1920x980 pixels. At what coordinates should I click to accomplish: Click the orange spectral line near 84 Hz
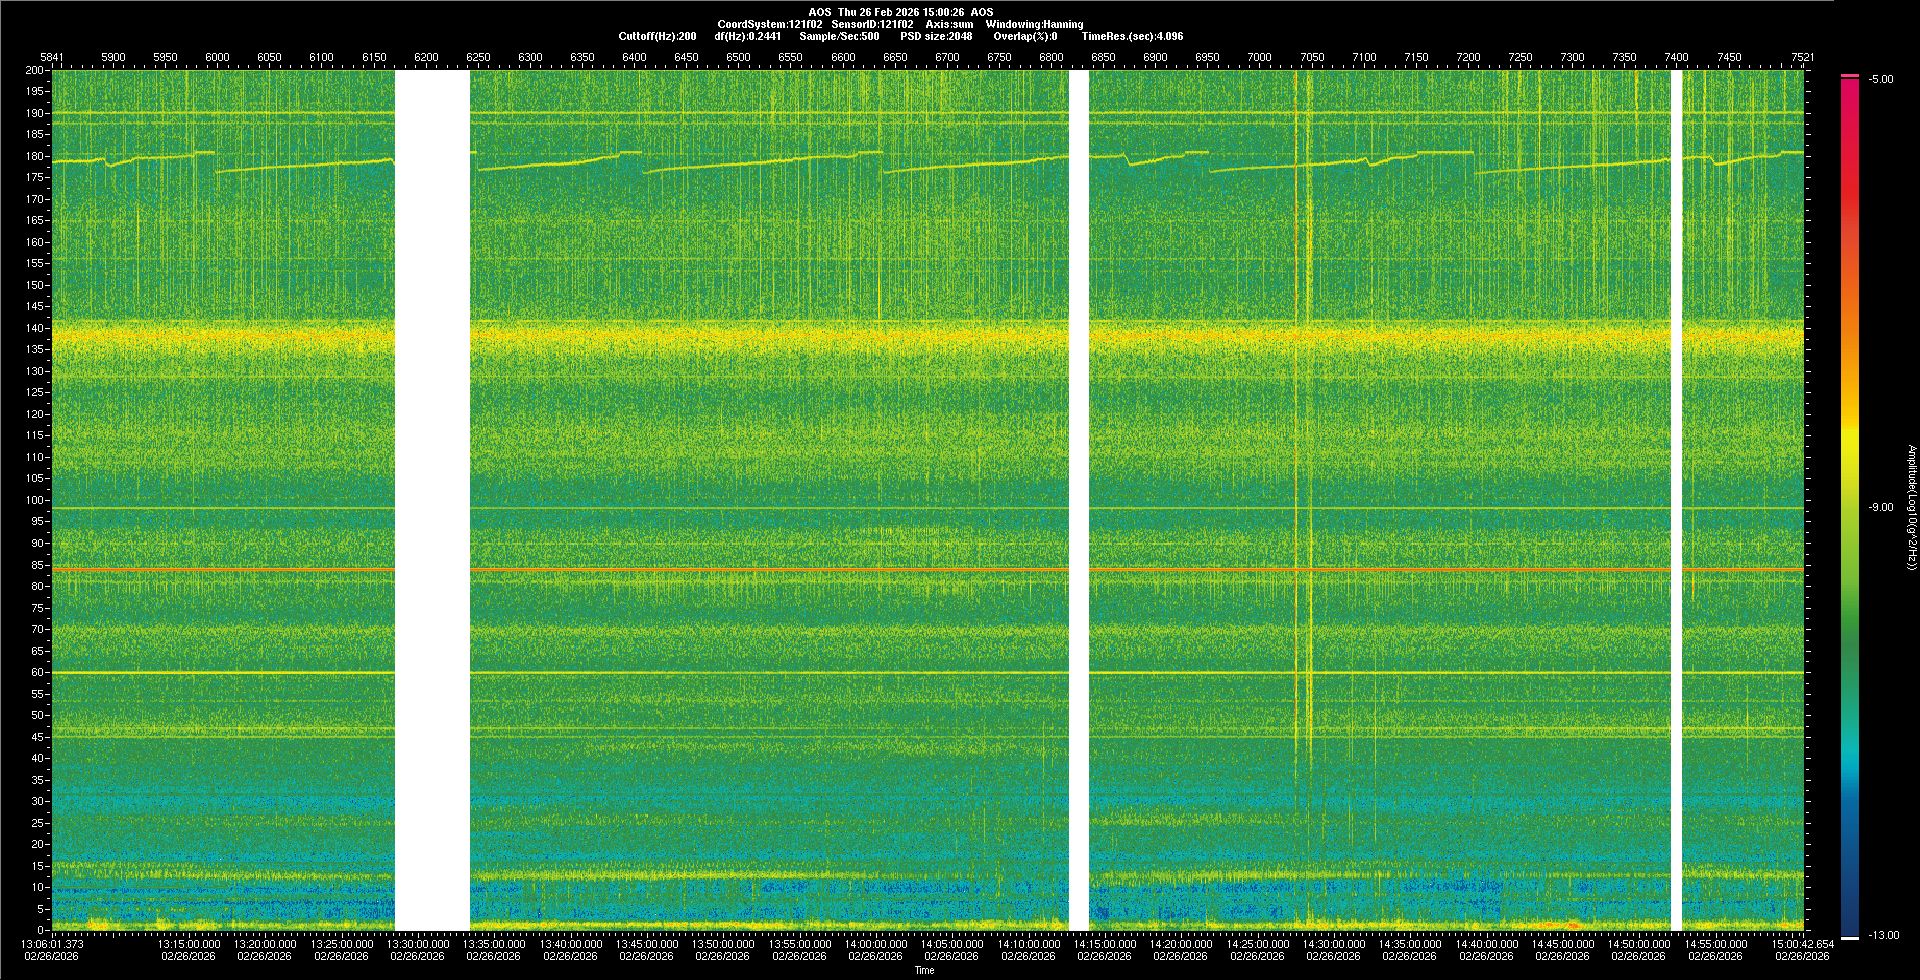coord(700,569)
